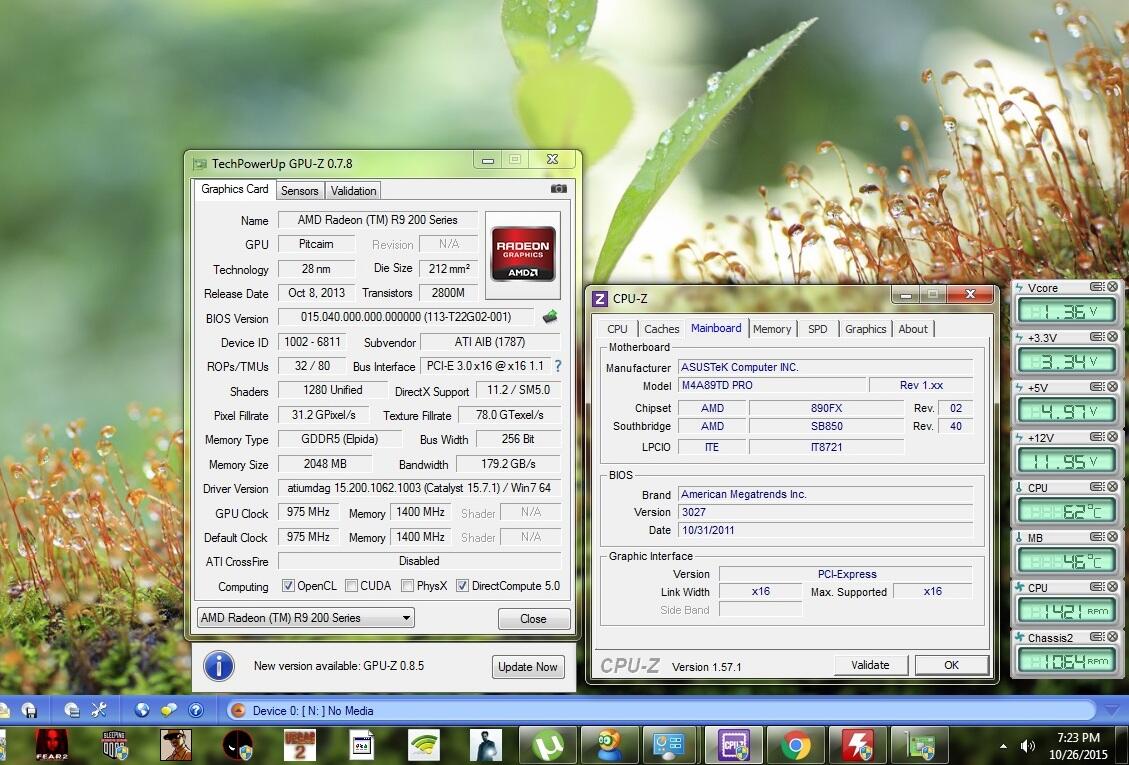This screenshot has height=765, width=1129.
Task: Open settings for the MB temperature gadget
Action: pyautogui.click(x=1096, y=537)
